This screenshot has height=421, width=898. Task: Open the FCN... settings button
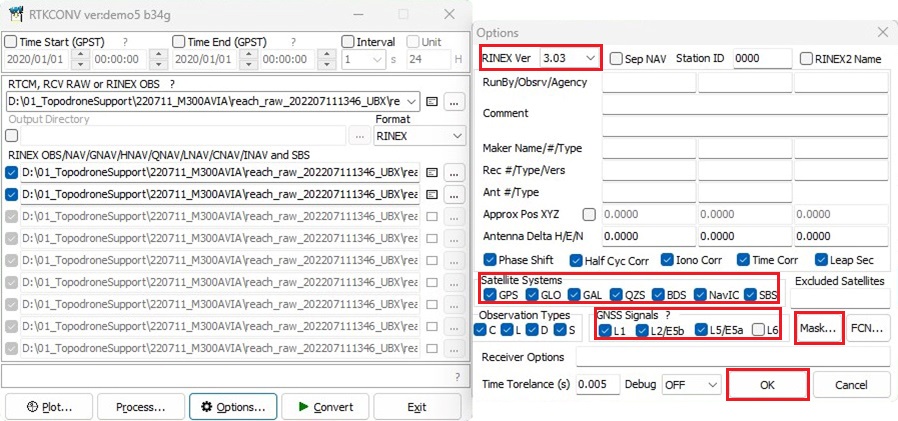point(868,329)
